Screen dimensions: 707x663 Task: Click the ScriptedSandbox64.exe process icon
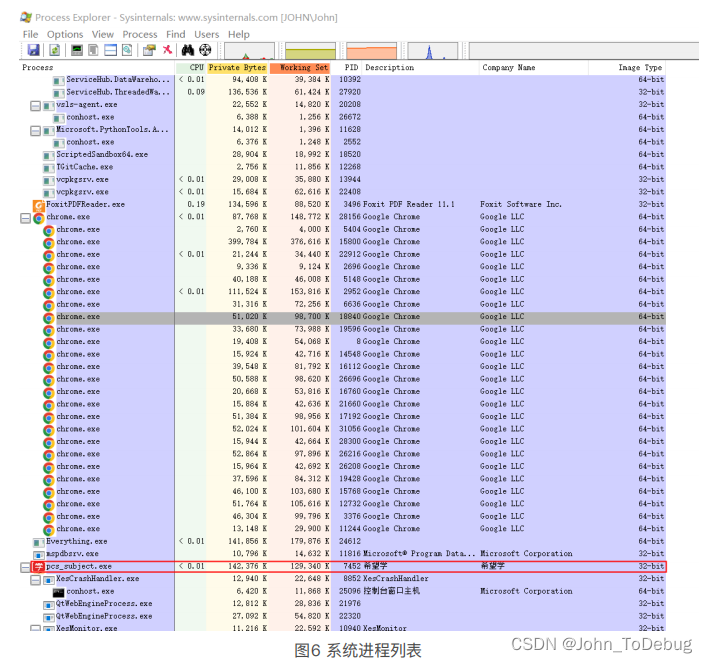[49, 156]
